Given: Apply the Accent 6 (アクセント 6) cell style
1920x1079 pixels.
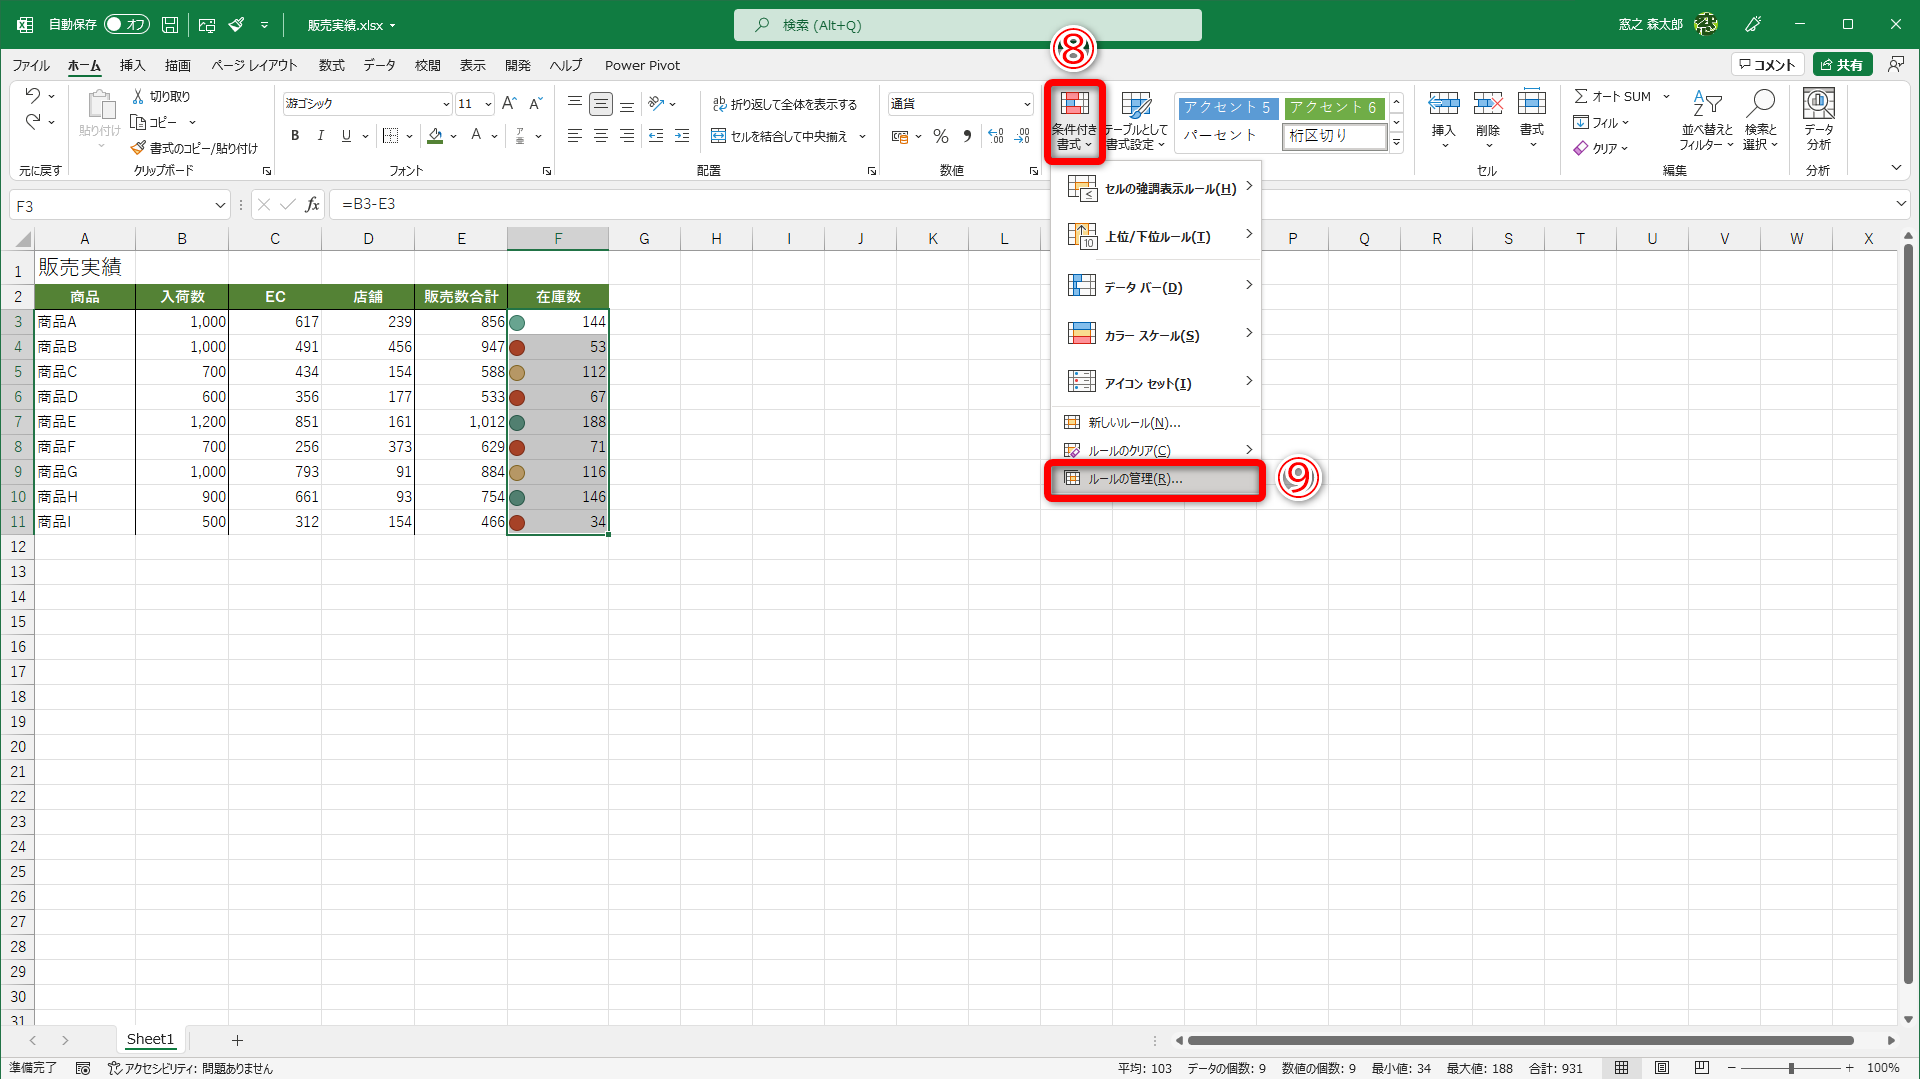Looking at the screenshot, I should (x=1333, y=107).
